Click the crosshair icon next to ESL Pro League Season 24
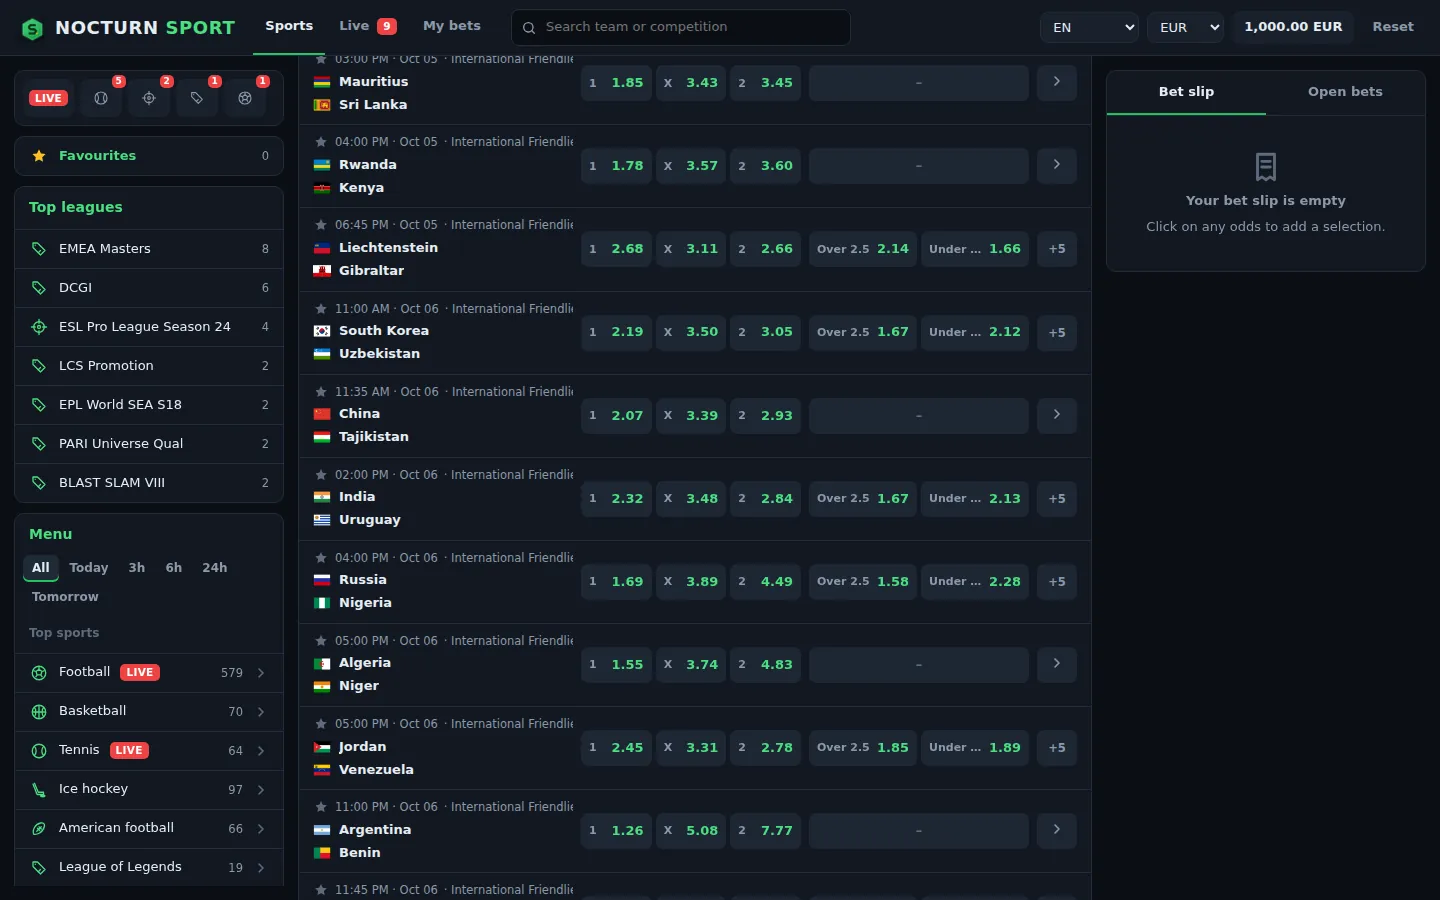Screen dimensions: 1440x900 click(39, 327)
